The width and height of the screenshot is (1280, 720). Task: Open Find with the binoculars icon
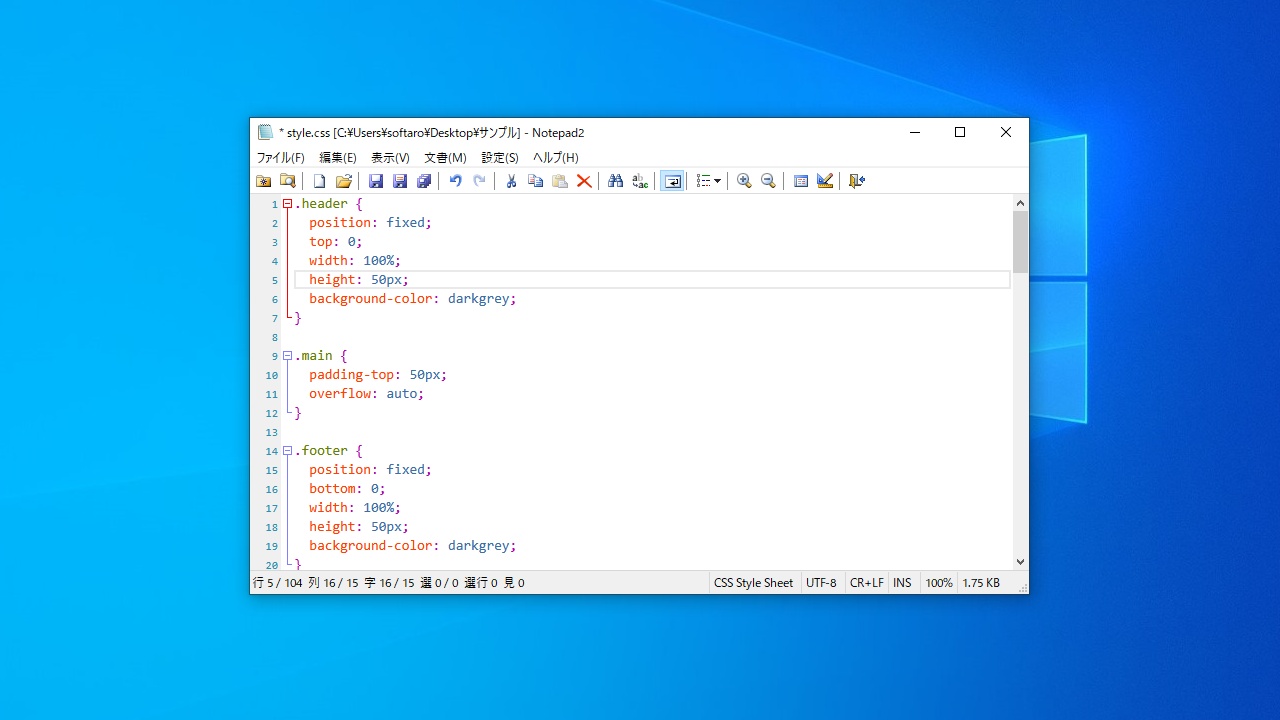click(616, 181)
